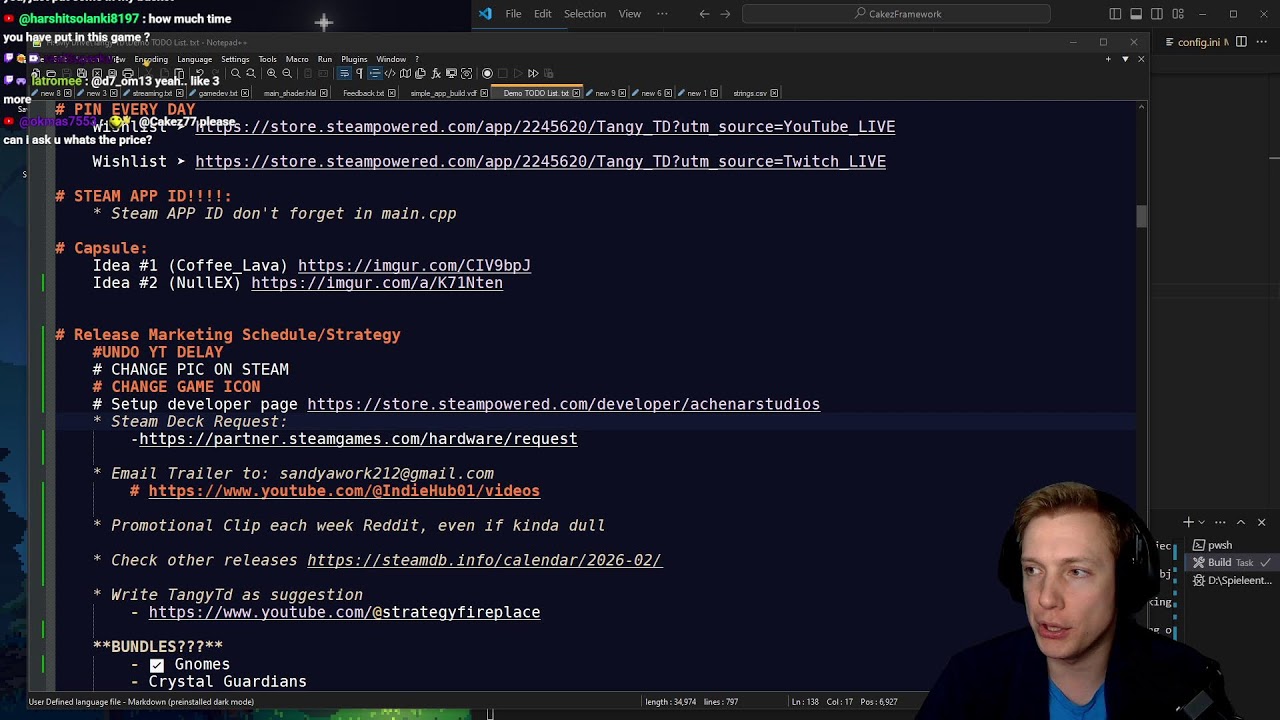Split the VS Code editor right

tap(1241, 42)
